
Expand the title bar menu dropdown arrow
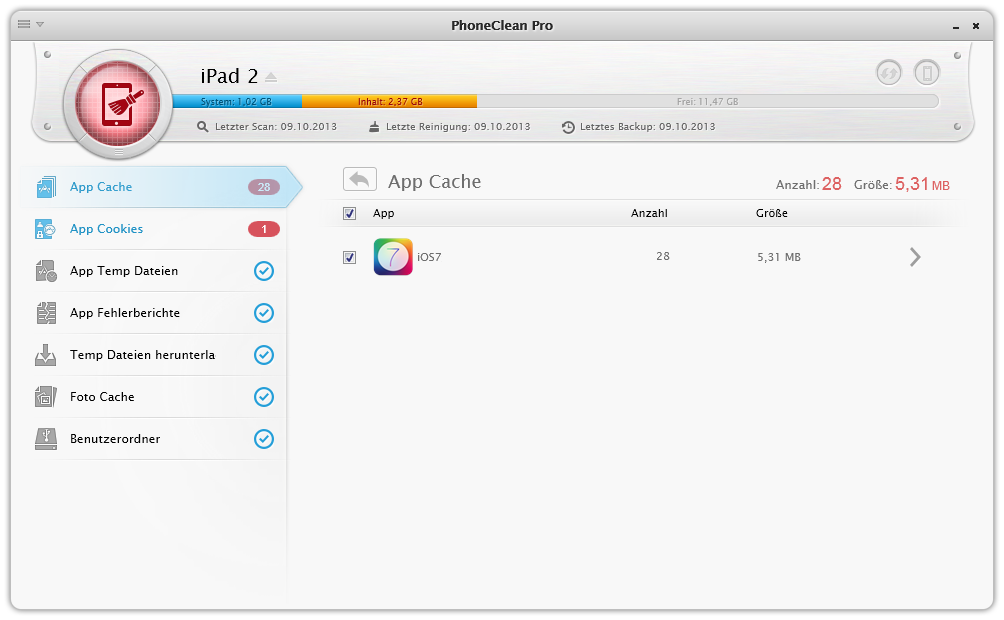[40, 24]
